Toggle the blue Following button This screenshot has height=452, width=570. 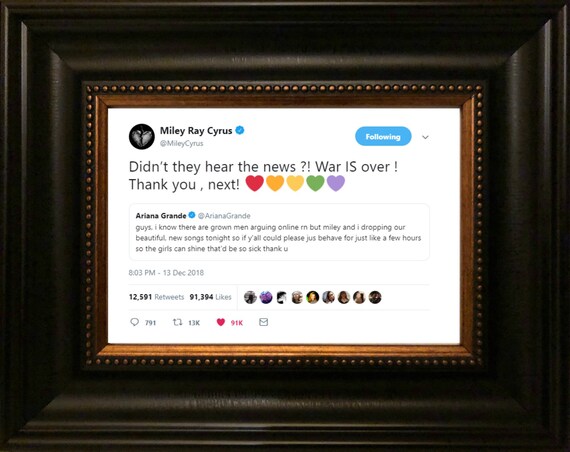coord(383,136)
